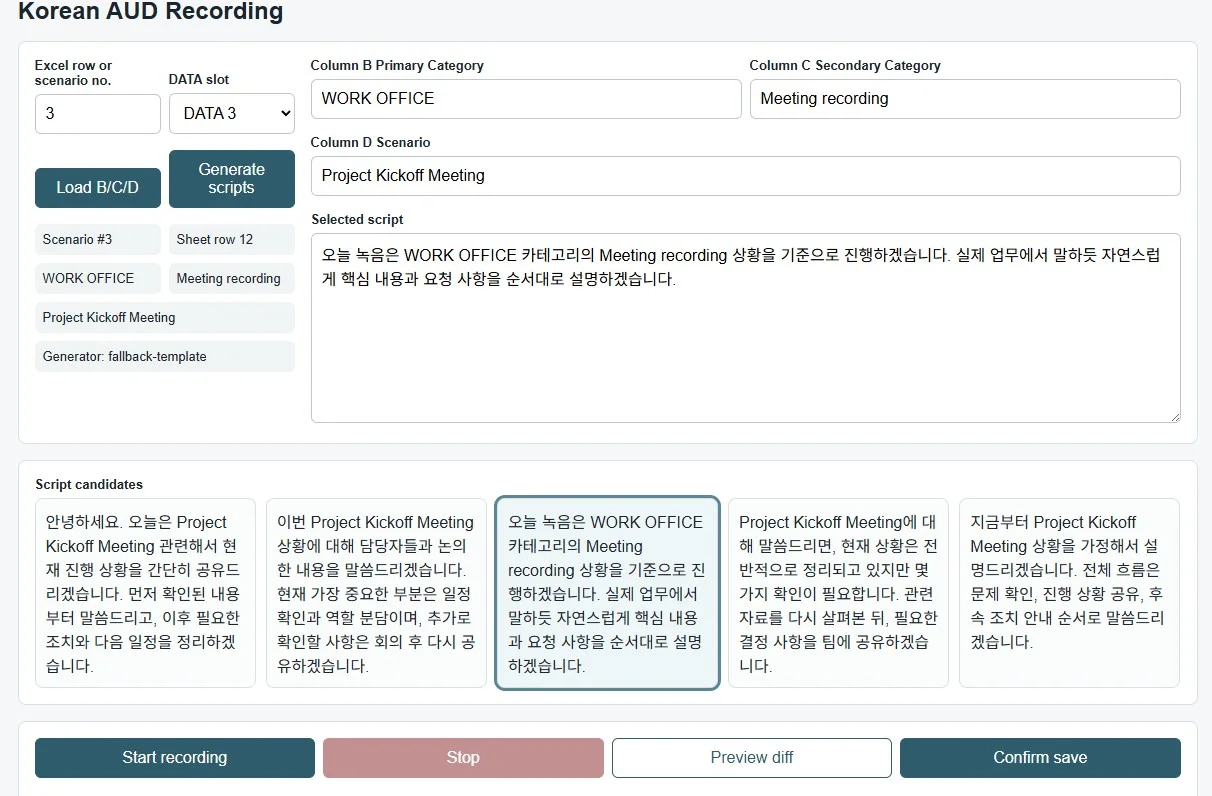This screenshot has height=796, width=1212.
Task: Select the Scenario #3 tag
Action: (98, 239)
